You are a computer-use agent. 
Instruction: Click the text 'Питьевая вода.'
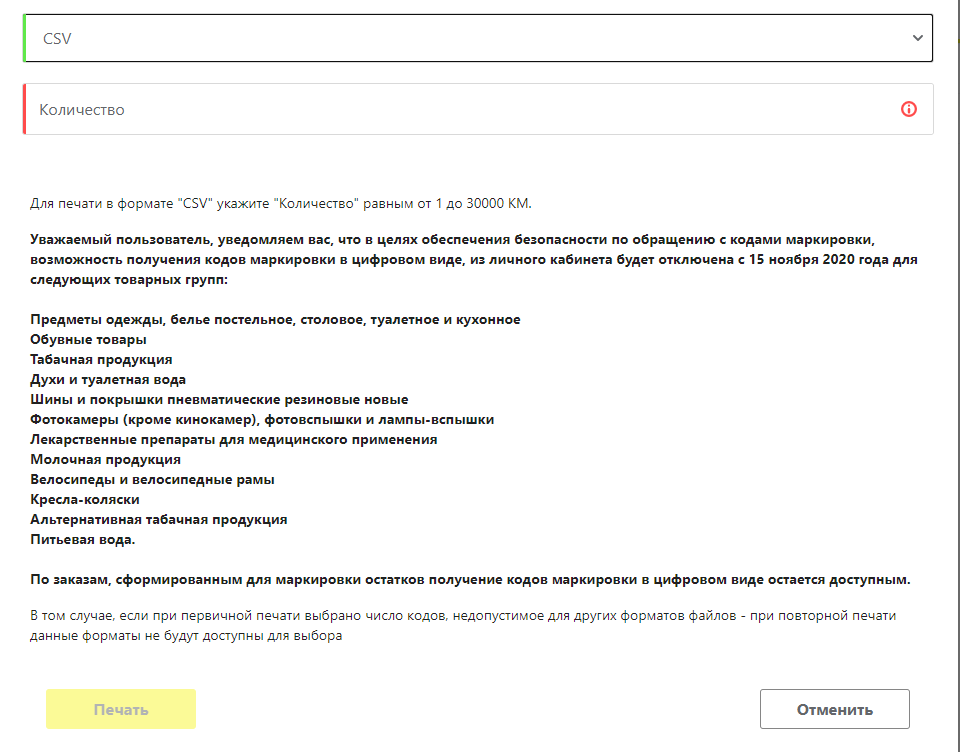83,540
